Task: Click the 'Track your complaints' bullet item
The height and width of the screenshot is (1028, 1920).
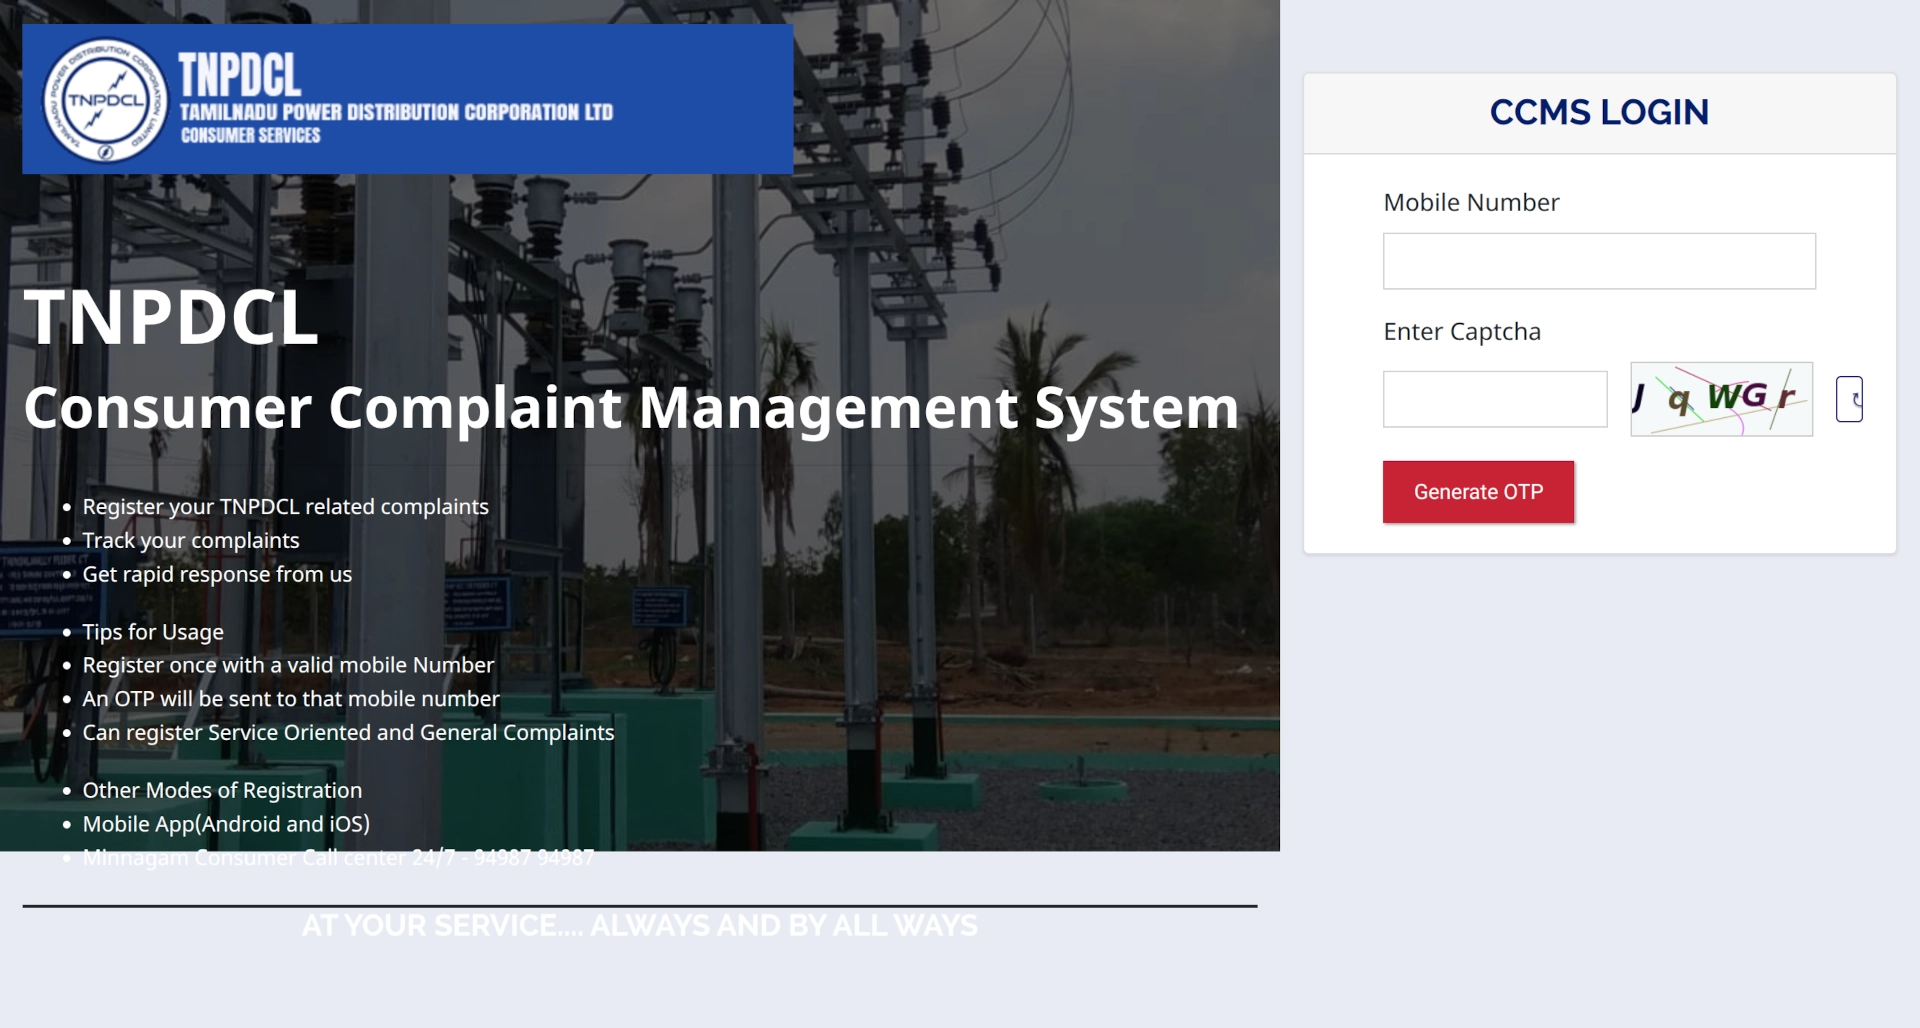Action: pyautogui.click(x=190, y=541)
